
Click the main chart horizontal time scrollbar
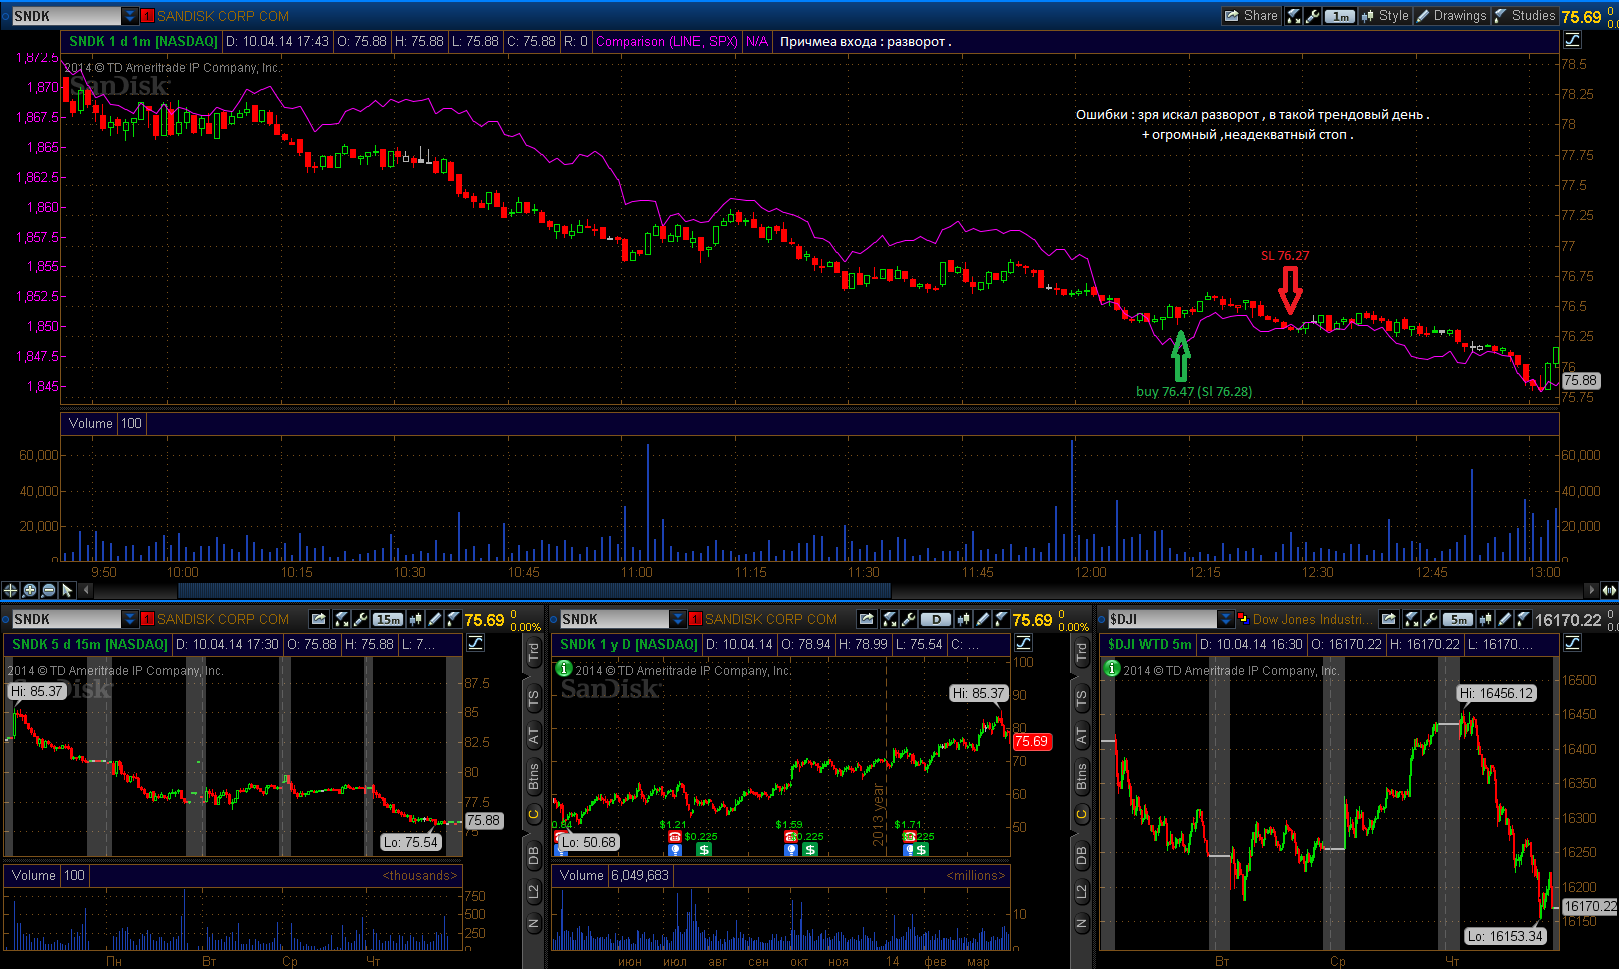[534, 590]
